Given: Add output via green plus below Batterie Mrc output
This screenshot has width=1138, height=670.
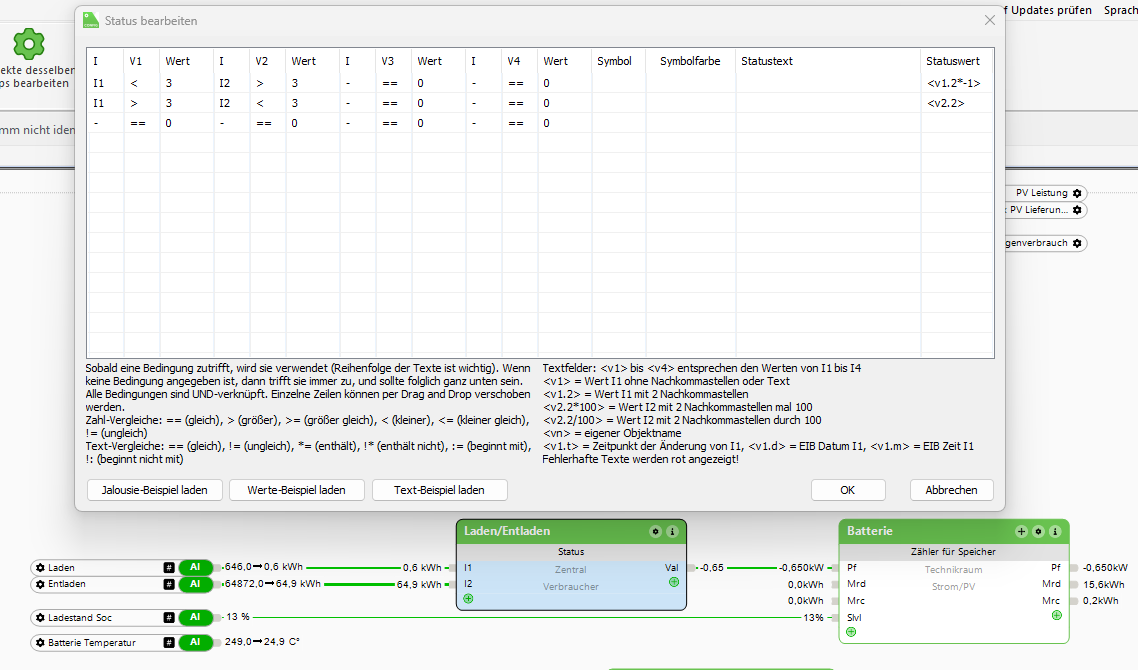Looking at the screenshot, I should tap(1056, 615).
